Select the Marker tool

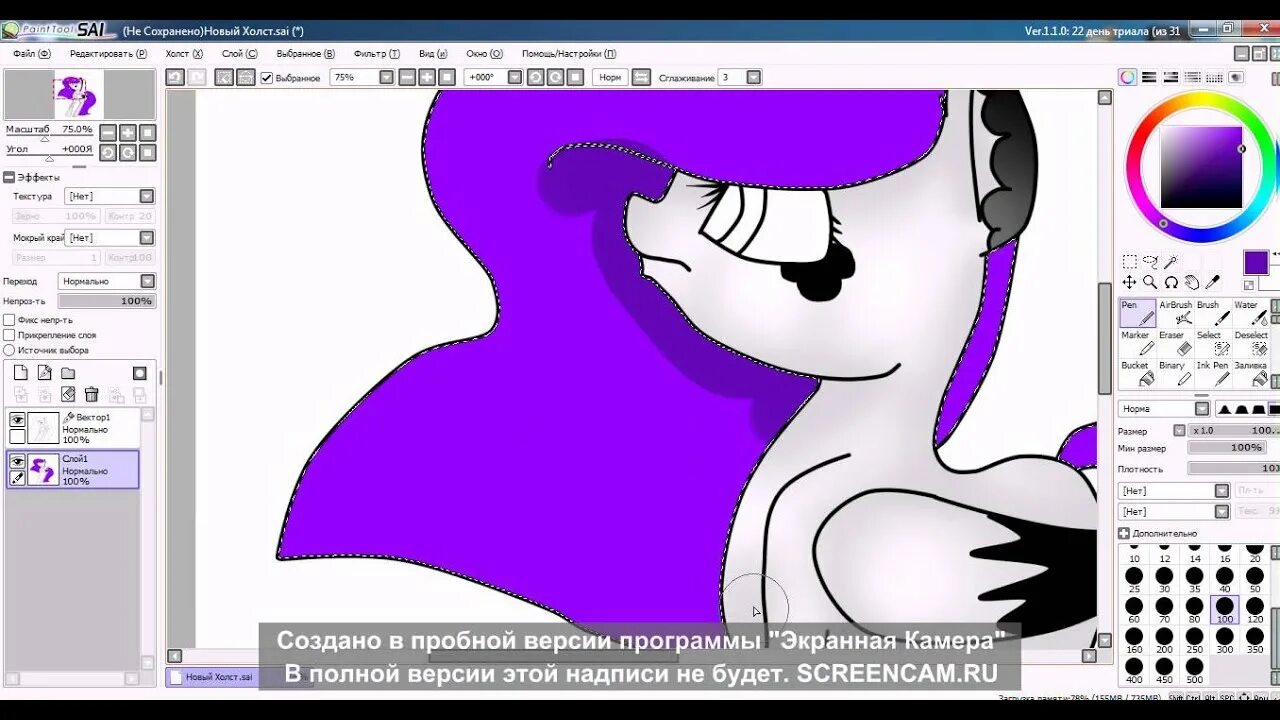click(x=1137, y=343)
